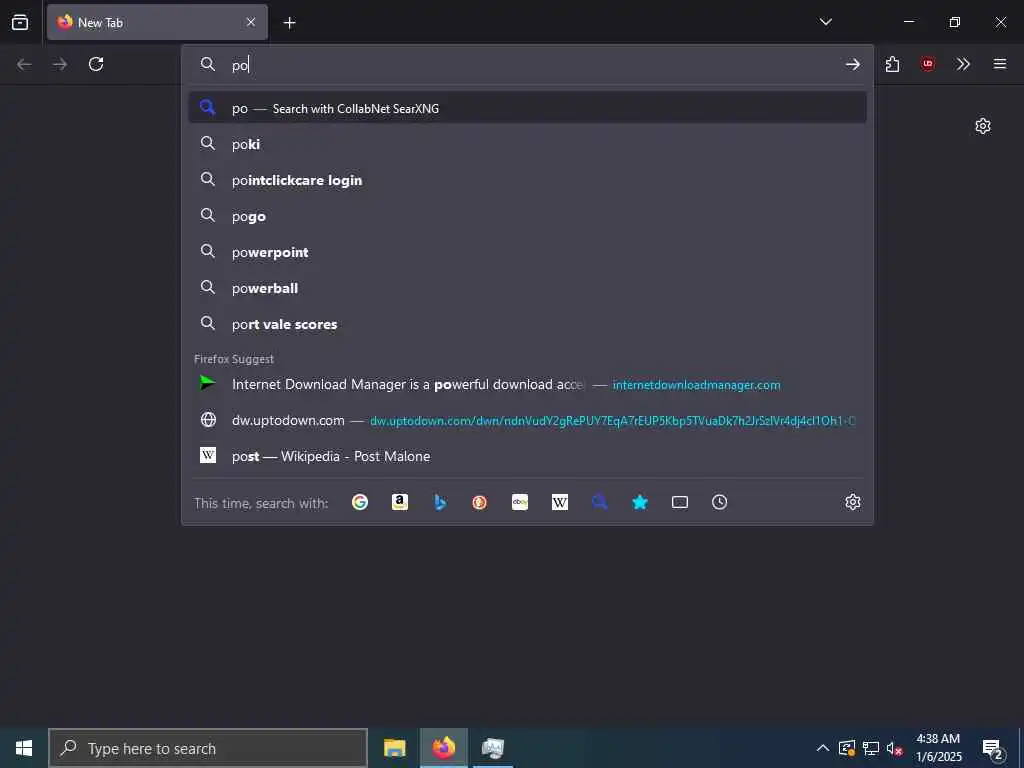
Task: Show more tools overflow chevrons
Action: [x=963, y=64]
